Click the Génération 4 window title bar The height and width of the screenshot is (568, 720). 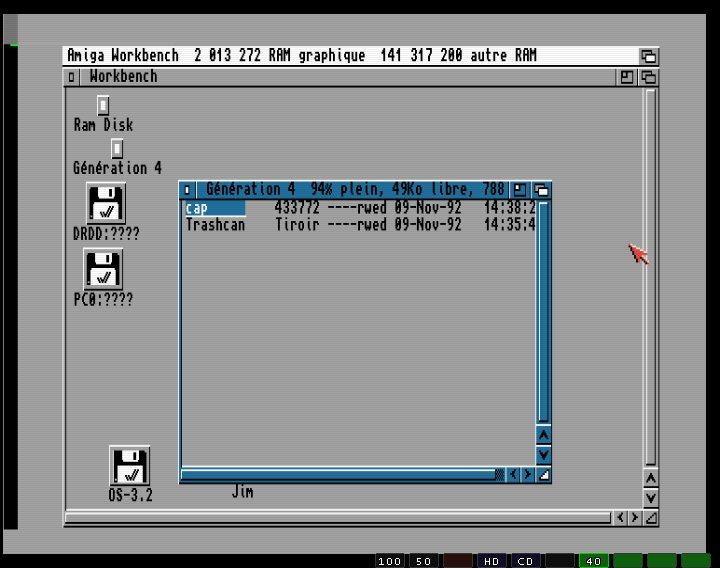[353, 189]
